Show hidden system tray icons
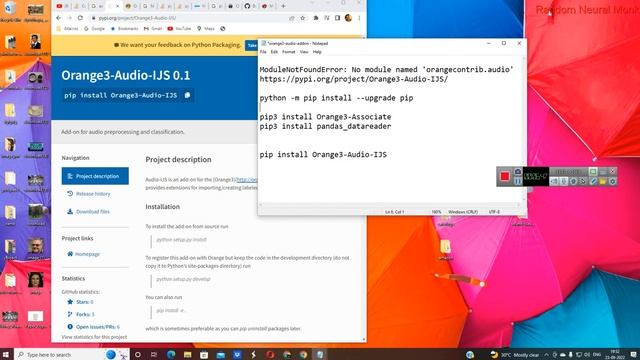The width and height of the screenshot is (640, 360). pyautogui.click(x=546, y=354)
